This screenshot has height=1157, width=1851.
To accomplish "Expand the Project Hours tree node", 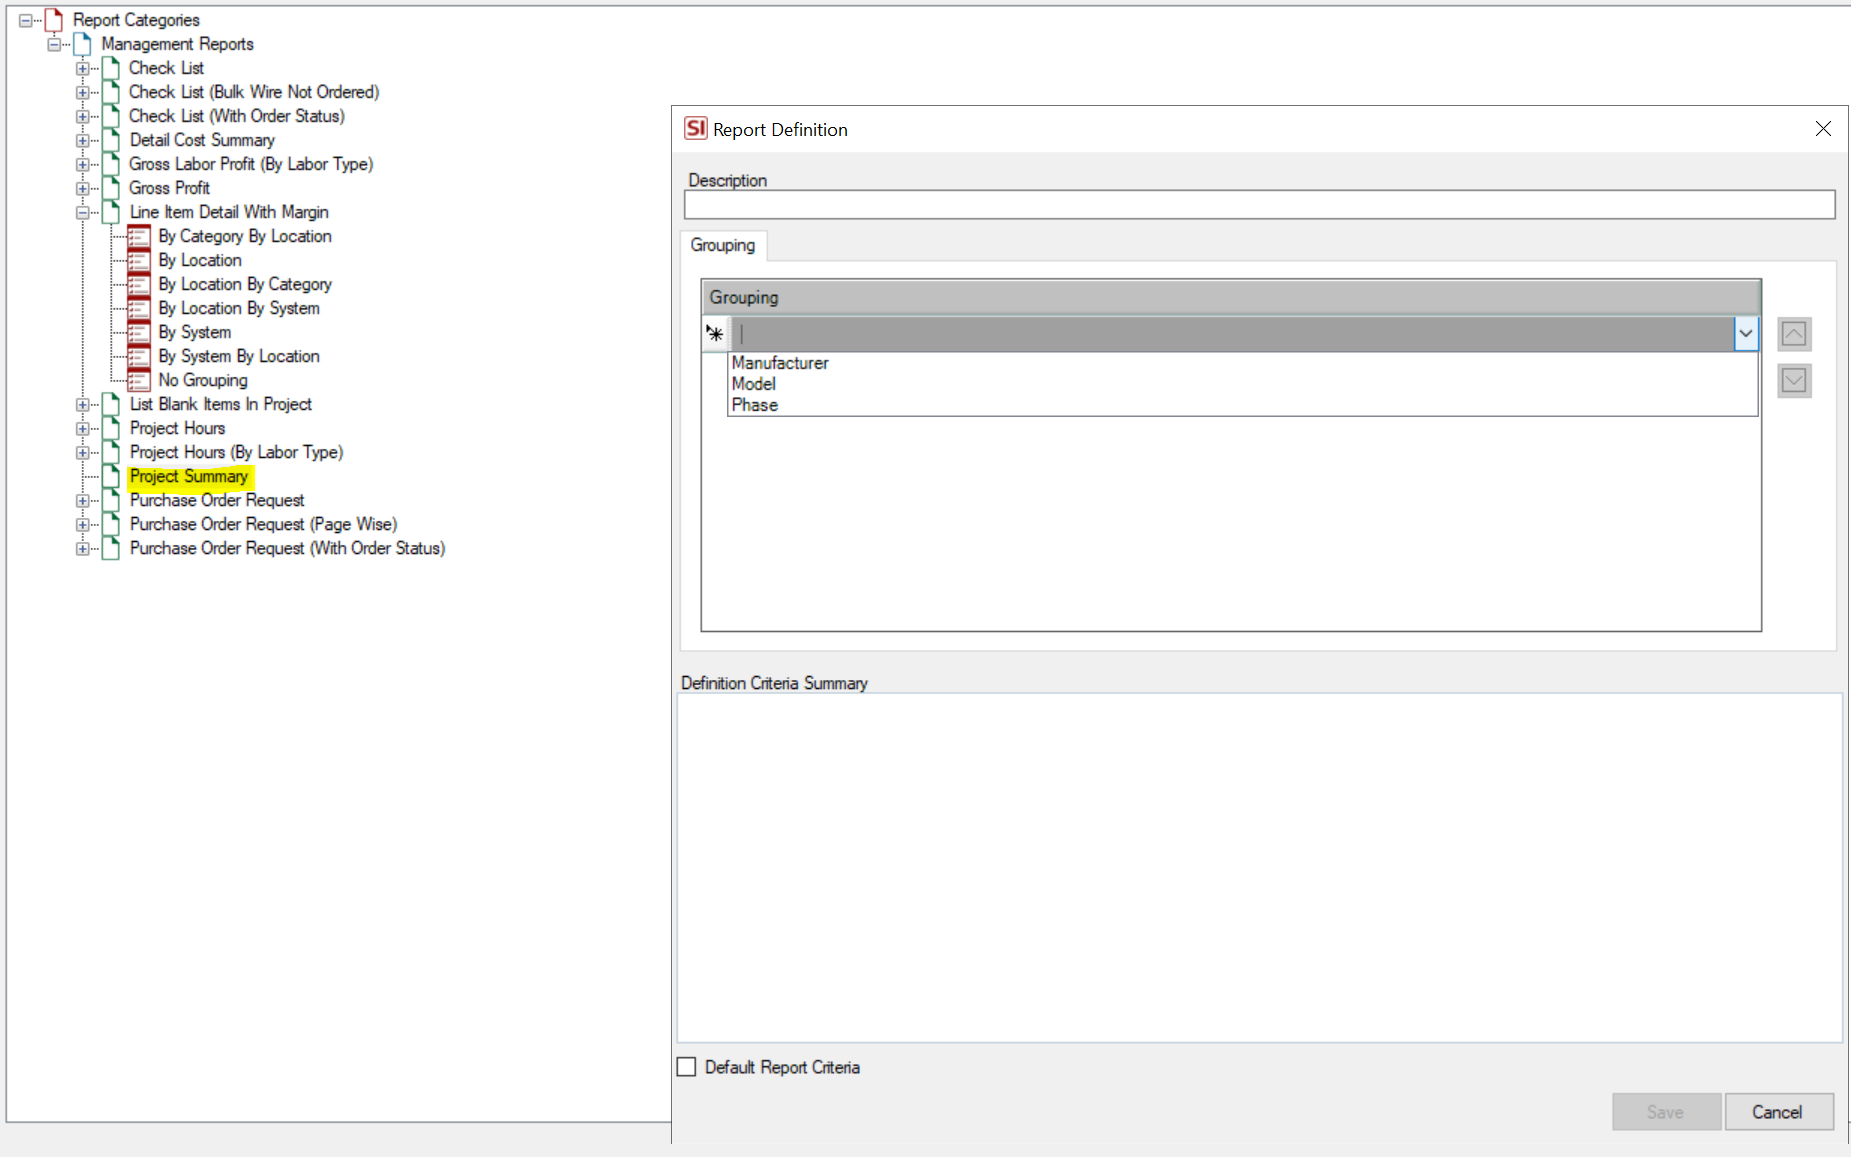I will pos(83,428).
